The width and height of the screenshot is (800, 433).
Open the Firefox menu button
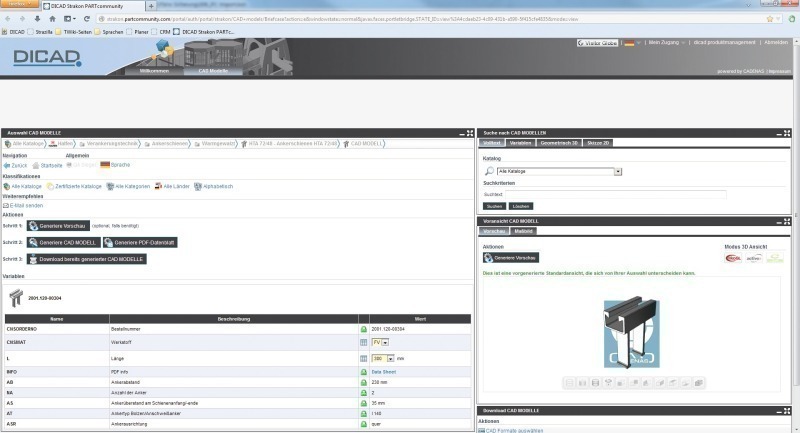(19, 4)
